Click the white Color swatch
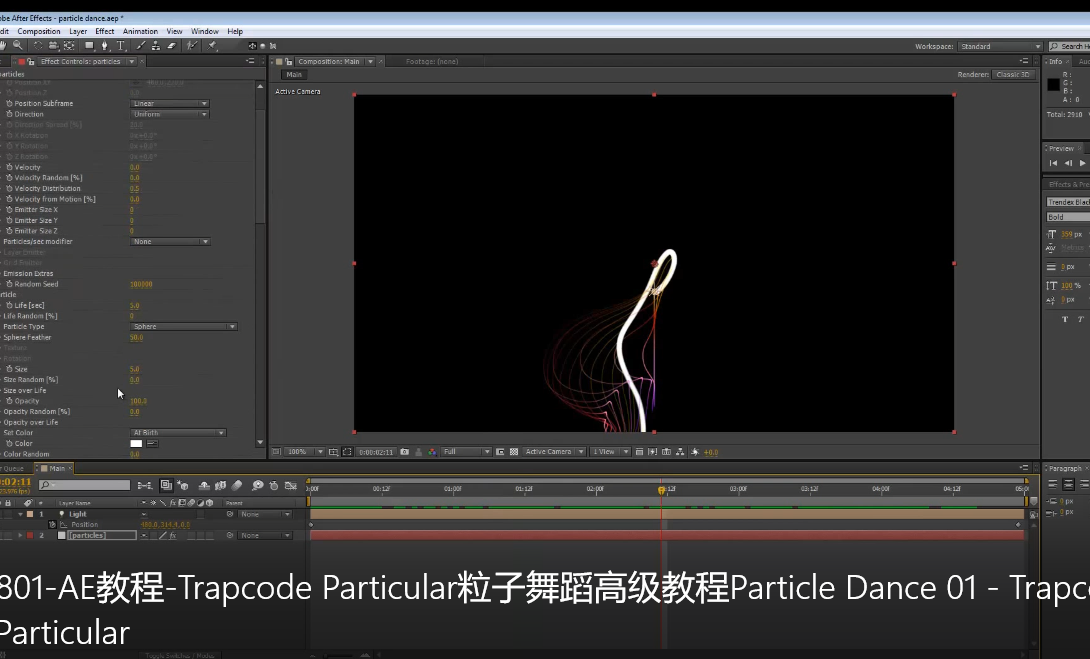The image size is (1090, 659). pos(136,444)
